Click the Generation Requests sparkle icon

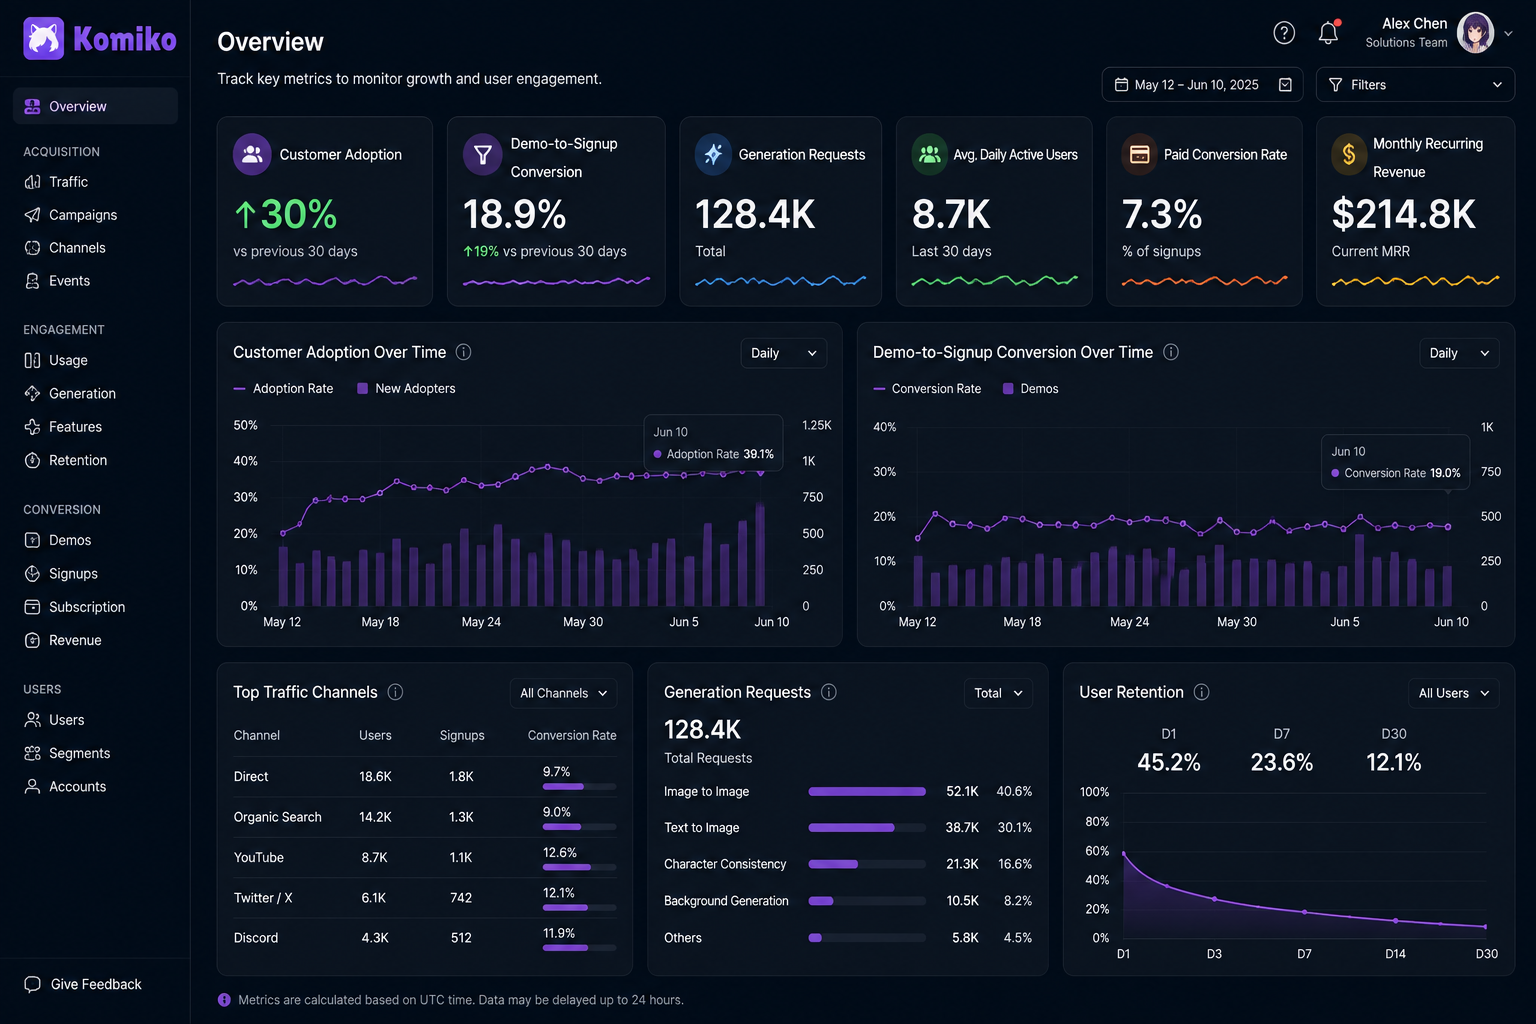click(713, 154)
